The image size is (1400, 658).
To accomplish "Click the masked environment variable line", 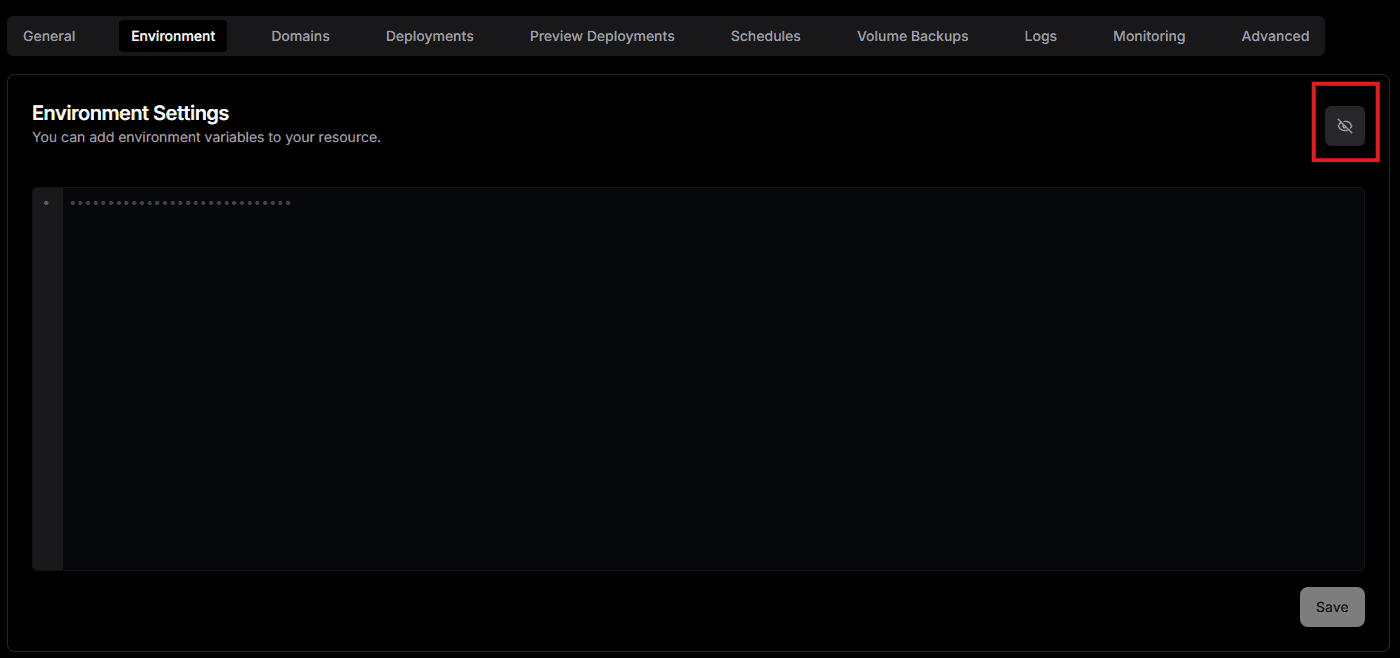I will (180, 203).
